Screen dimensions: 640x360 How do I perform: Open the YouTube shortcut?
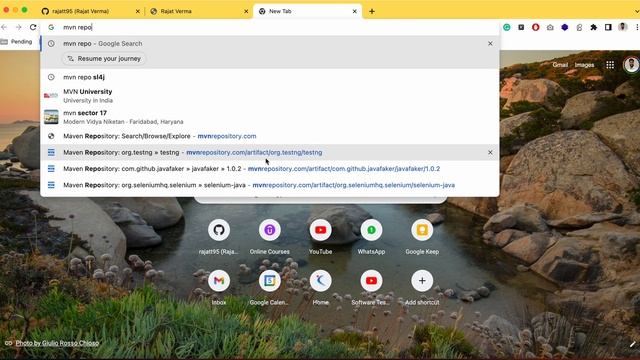pyautogui.click(x=320, y=236)
